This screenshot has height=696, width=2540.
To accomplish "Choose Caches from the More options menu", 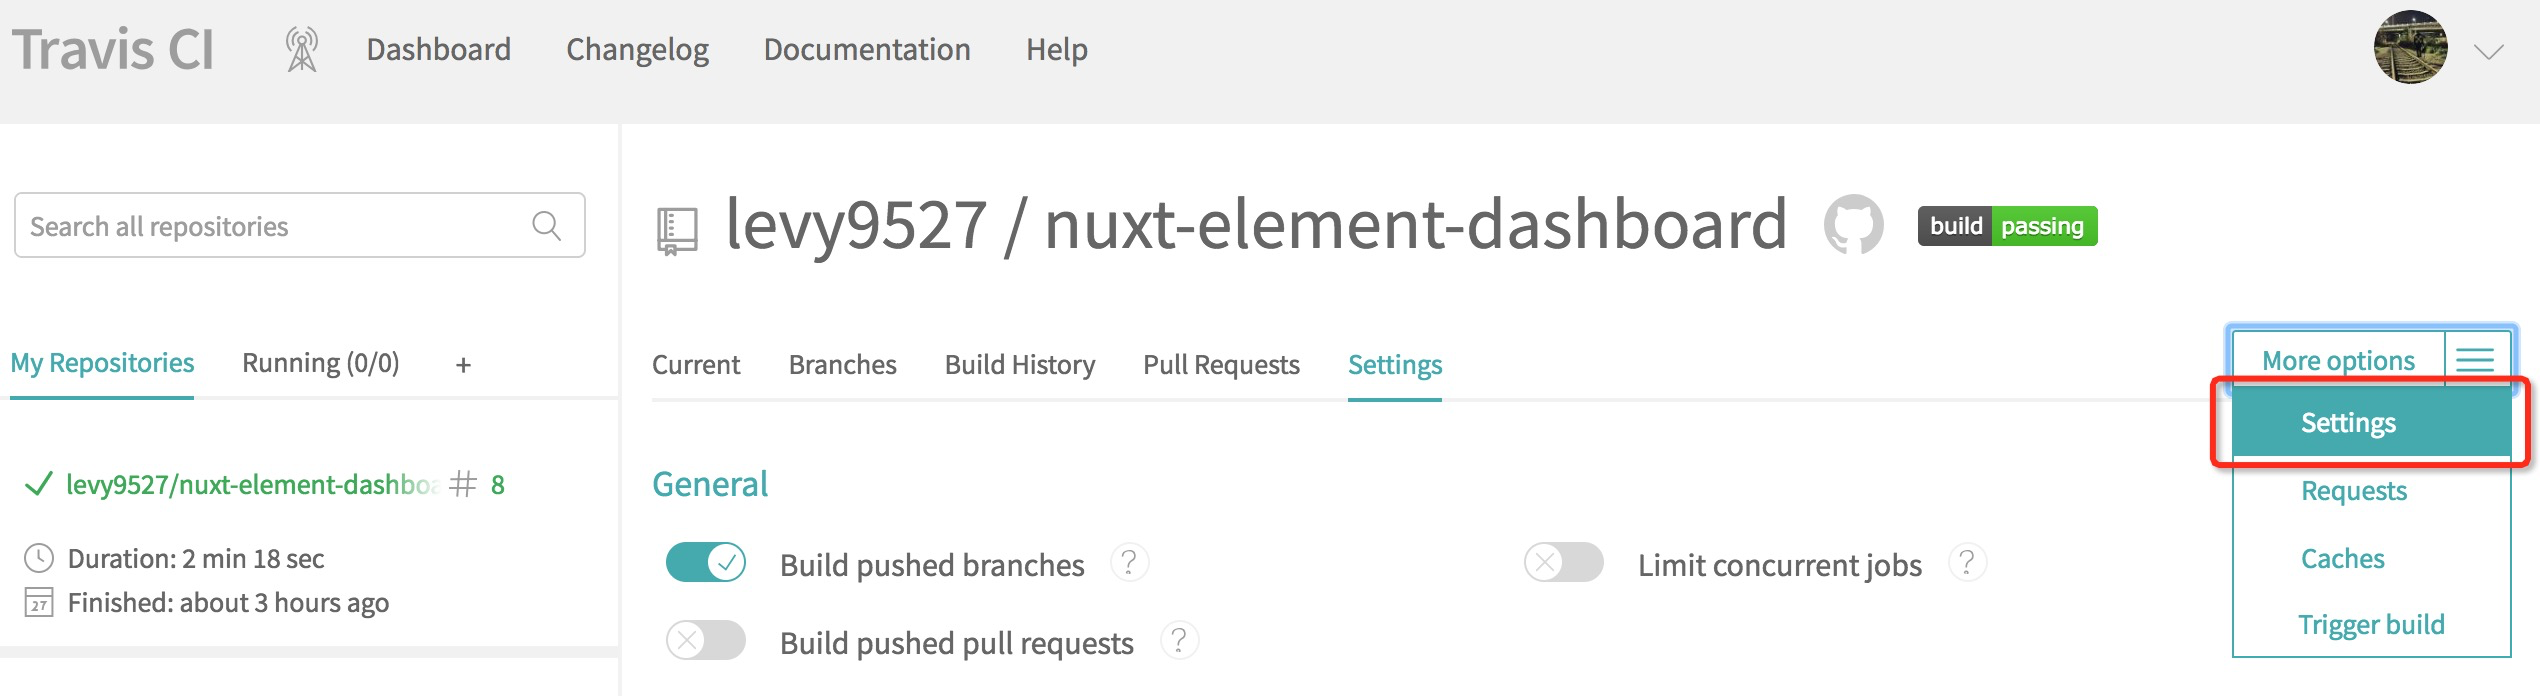I will click(x=2372, y=558).
